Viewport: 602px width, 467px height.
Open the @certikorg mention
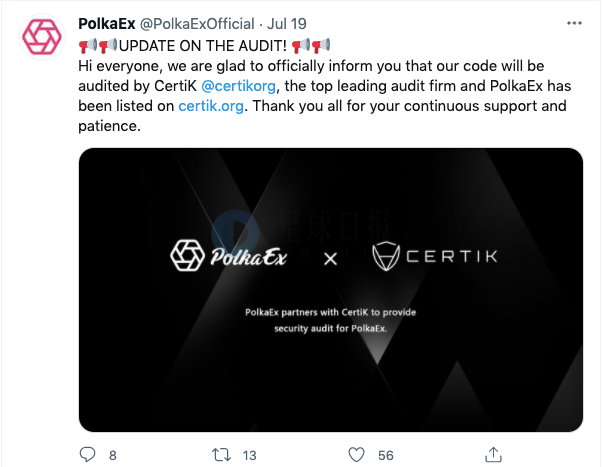[238, 86]
